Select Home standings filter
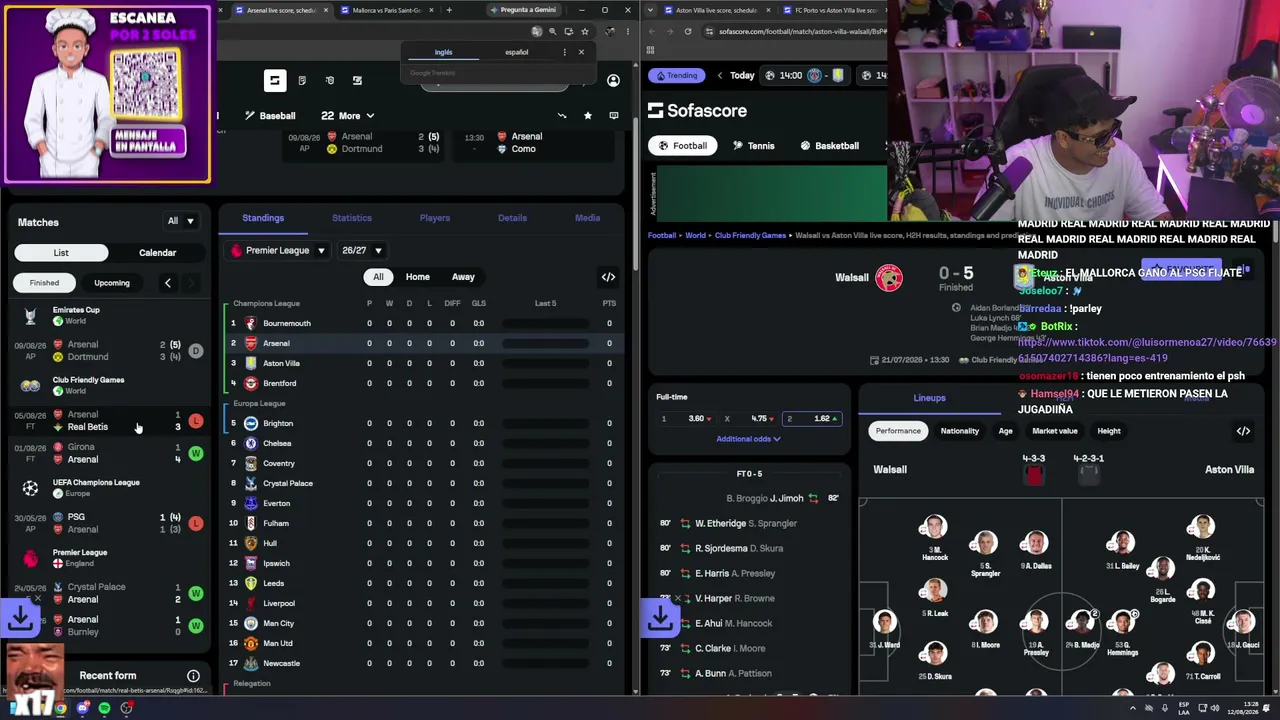1280x720 pixels. 418,277
